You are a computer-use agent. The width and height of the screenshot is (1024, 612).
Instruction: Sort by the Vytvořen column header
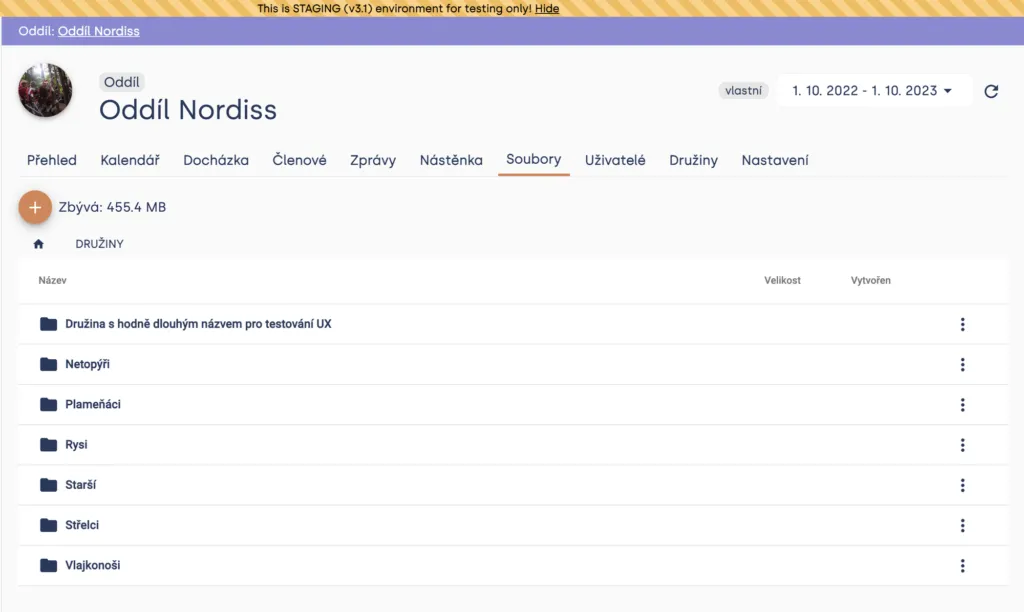[871, 280]
